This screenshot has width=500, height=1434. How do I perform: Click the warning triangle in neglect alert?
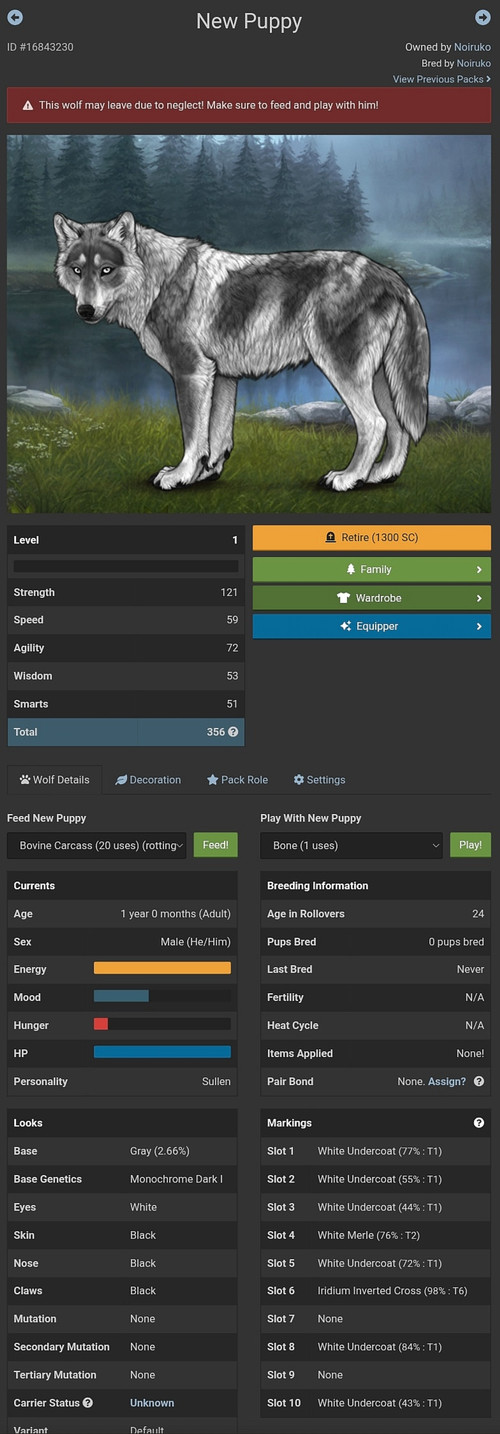[28, 105]
